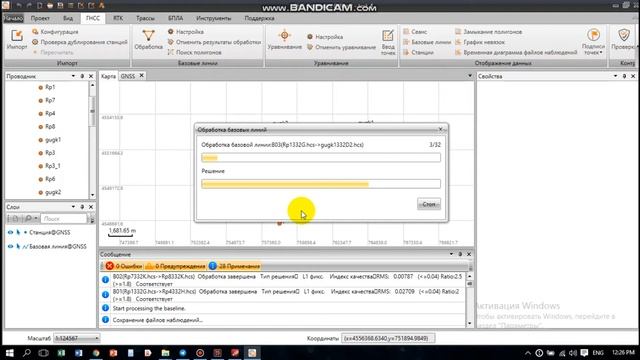Image resolution: width=640 pixels, height=360 pixels.
Task: Click Отменить результаты обработки
Action: pos(214,42)
